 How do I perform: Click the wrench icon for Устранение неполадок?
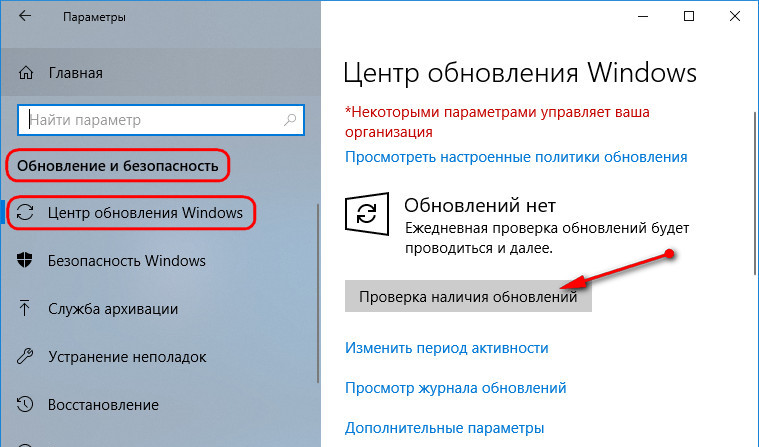[25, 356]
